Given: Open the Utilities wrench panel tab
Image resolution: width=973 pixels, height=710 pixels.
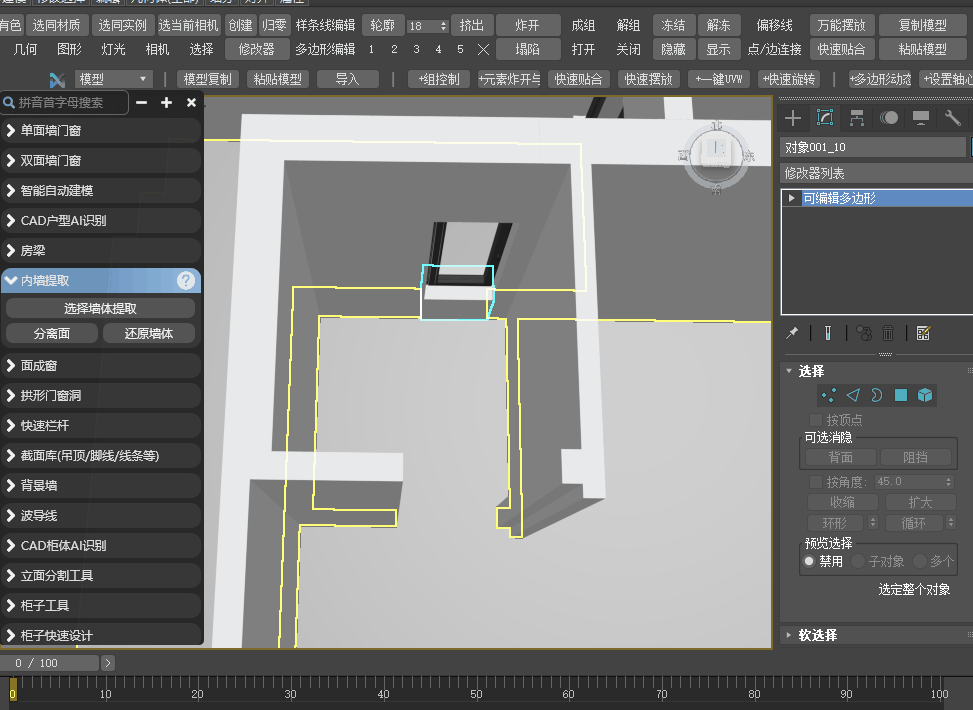Looking at the screenshot, I should pyautogui.click(x=953, y=118).
